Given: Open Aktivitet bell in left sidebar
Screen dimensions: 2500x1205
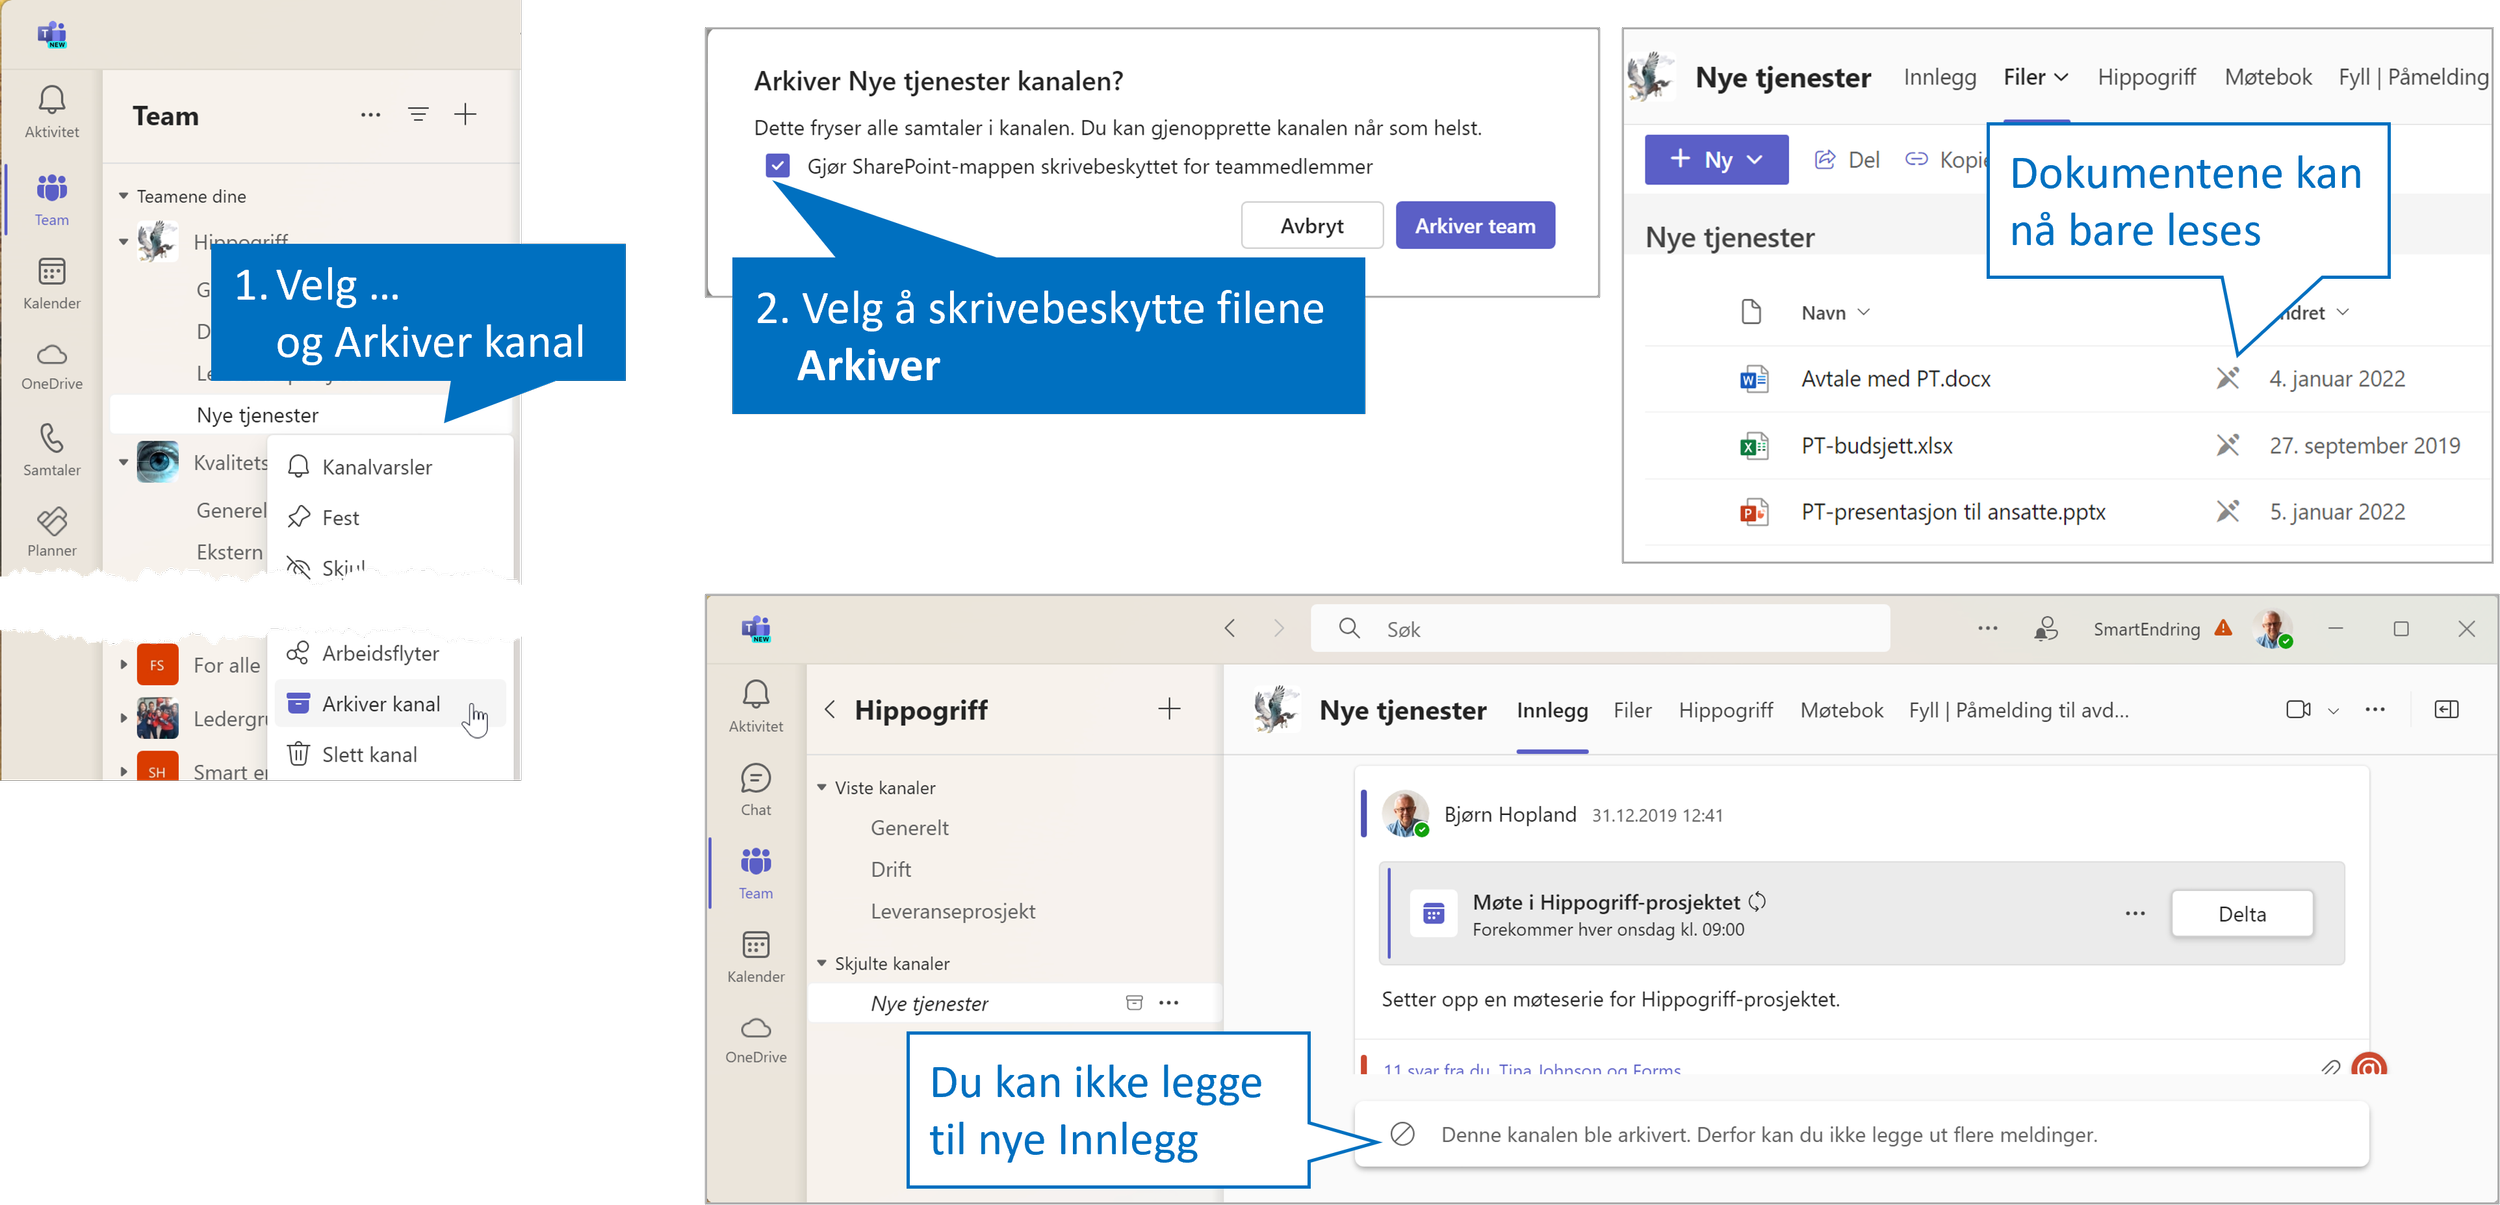Looking at the screenshot, I should [x=52, y=110].
